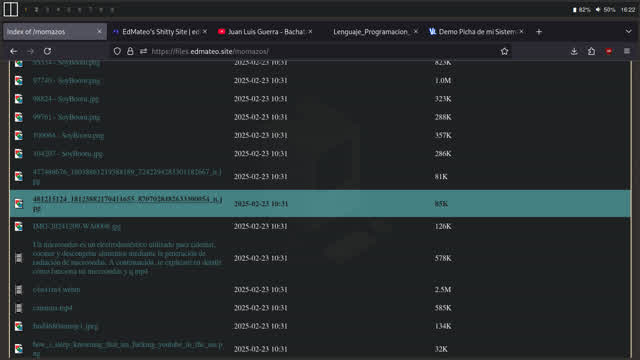Open the 286K SoyBooru jpg file link
Screen dimensions: 640x360
coord(68,154)
